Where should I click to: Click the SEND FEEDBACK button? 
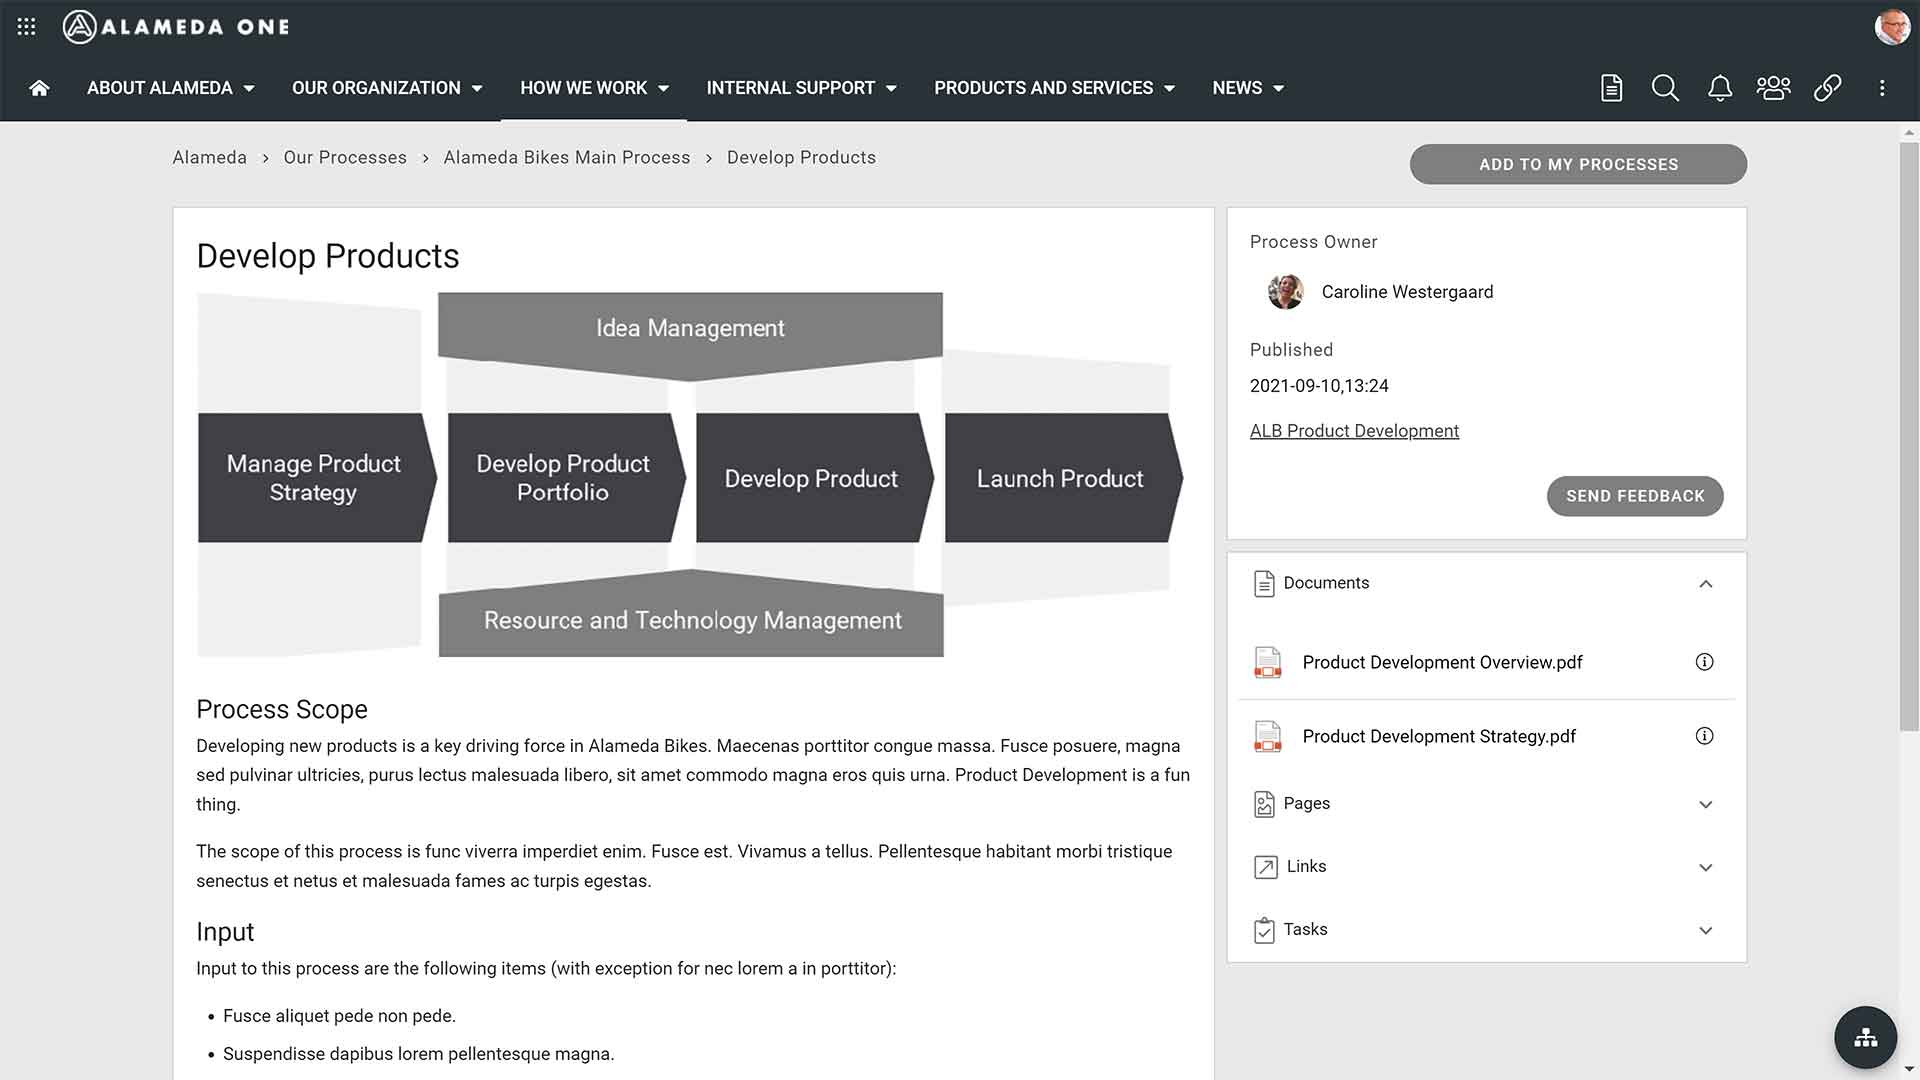[1635, 495]
